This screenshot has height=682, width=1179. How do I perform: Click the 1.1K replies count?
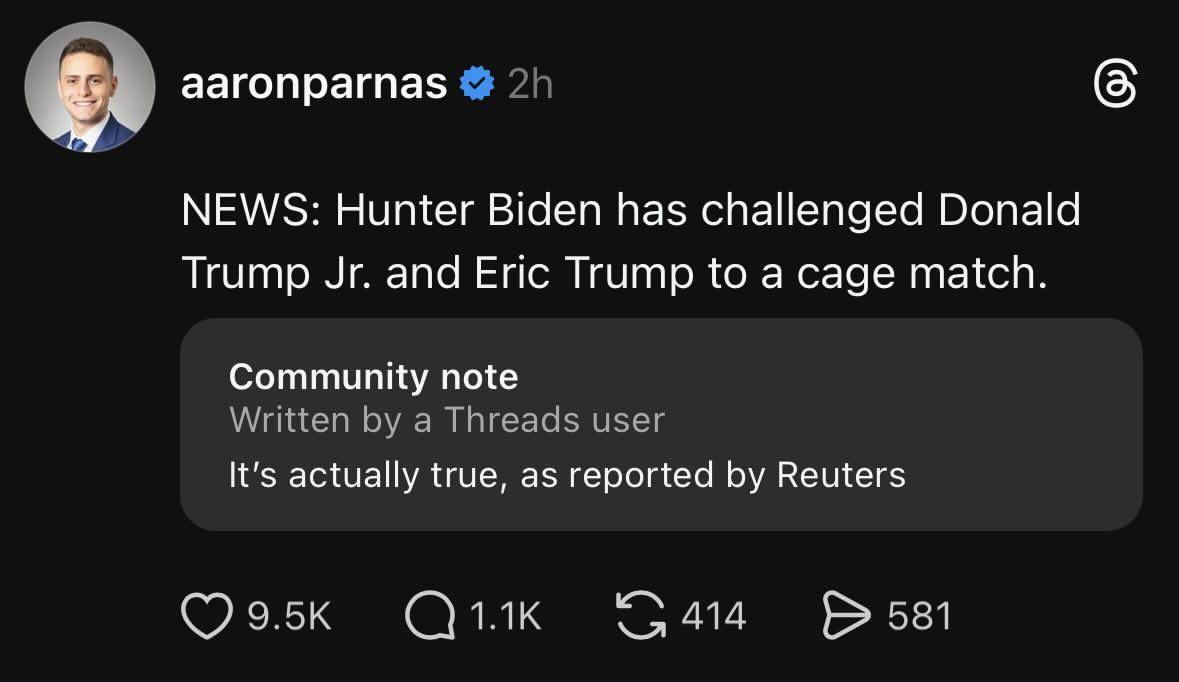tap(505, 616)
